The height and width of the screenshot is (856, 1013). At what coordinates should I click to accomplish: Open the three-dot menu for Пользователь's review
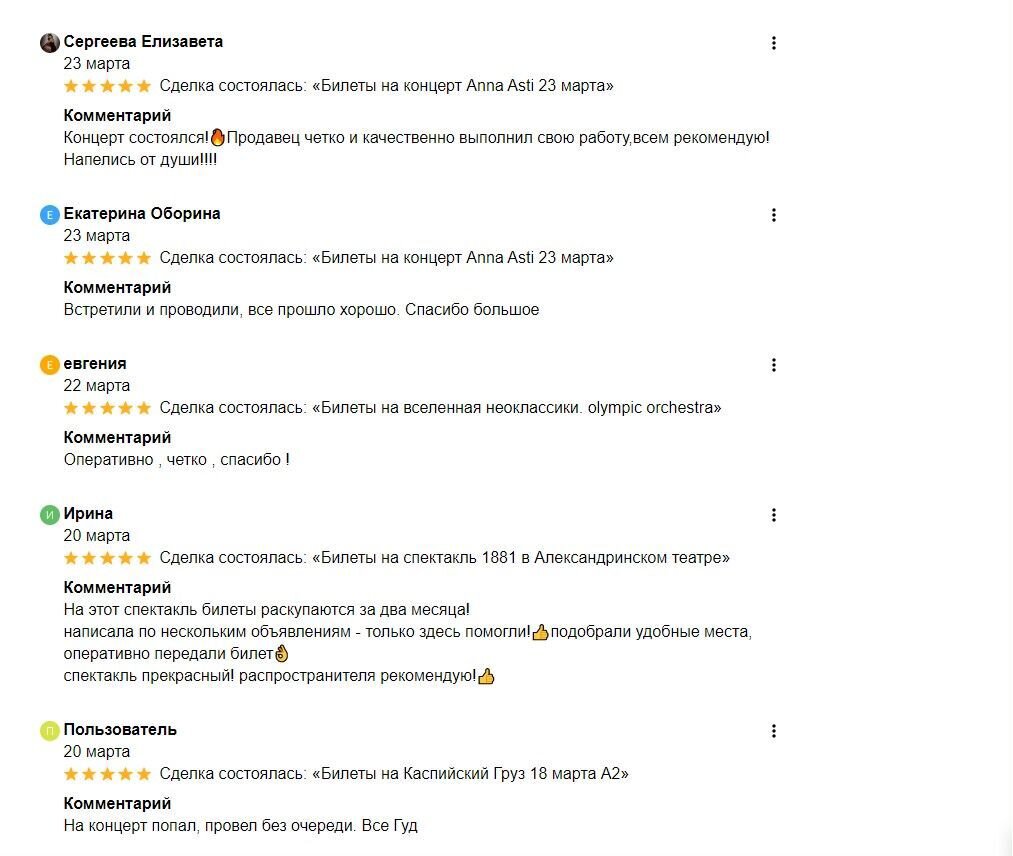coord(773,731)
